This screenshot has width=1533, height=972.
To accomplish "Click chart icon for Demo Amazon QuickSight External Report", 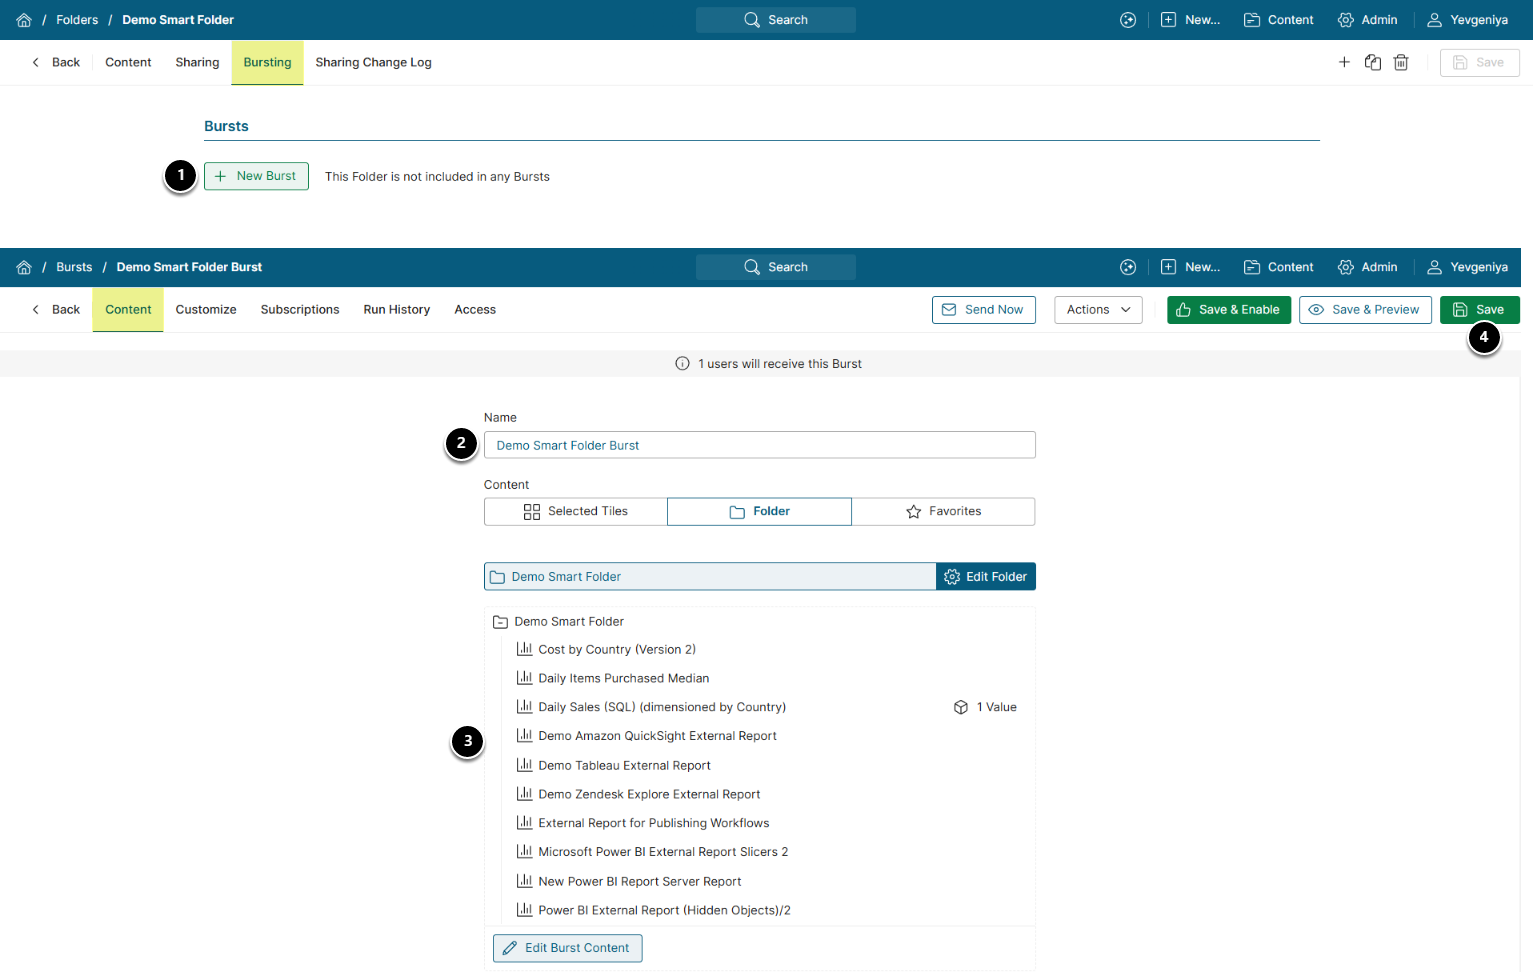I will [524, 736].
